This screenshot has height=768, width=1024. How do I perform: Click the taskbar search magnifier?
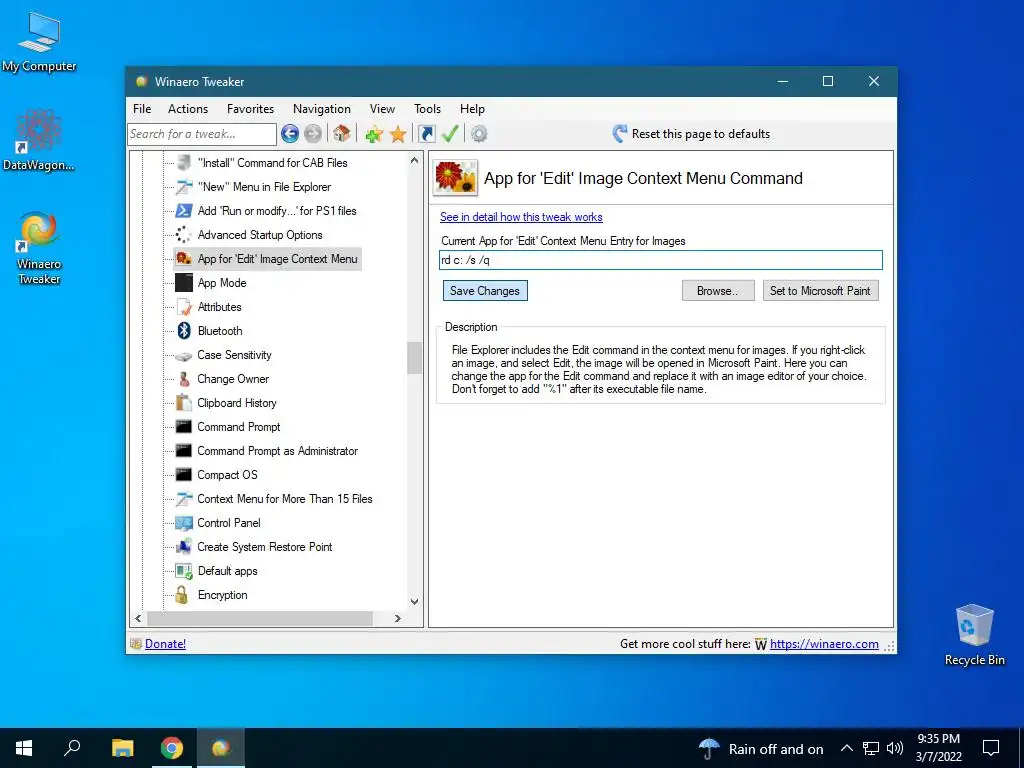point(72,748)
